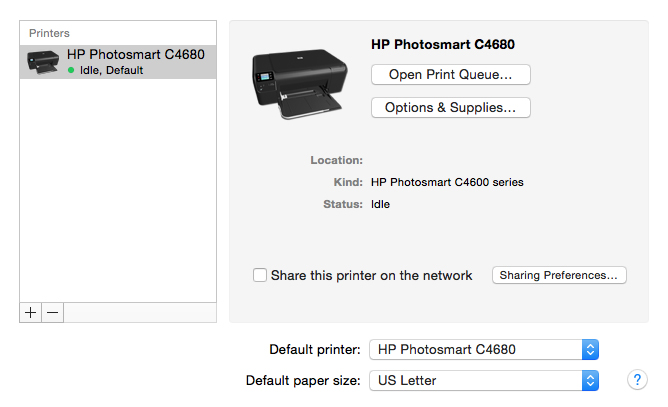Viewport: 668px width, 407px height.
Task: Click the green idle status dot
Action: click(x=71, y=71)
